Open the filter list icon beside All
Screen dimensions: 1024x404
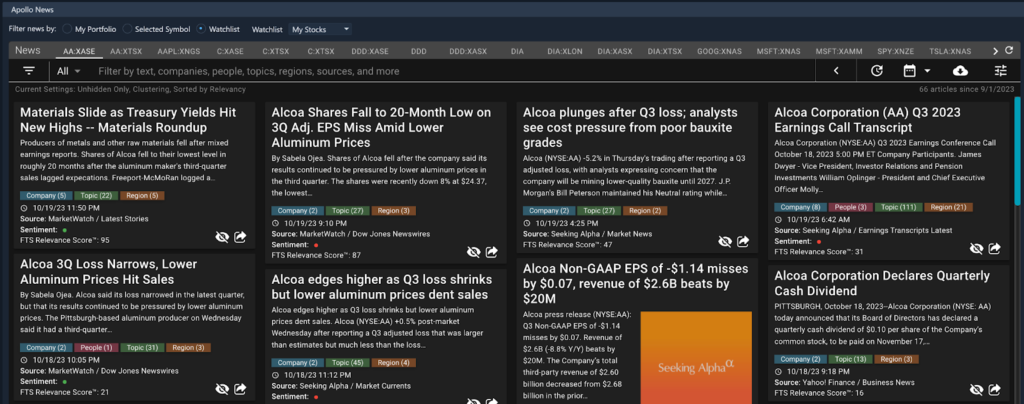click(29, 70)
